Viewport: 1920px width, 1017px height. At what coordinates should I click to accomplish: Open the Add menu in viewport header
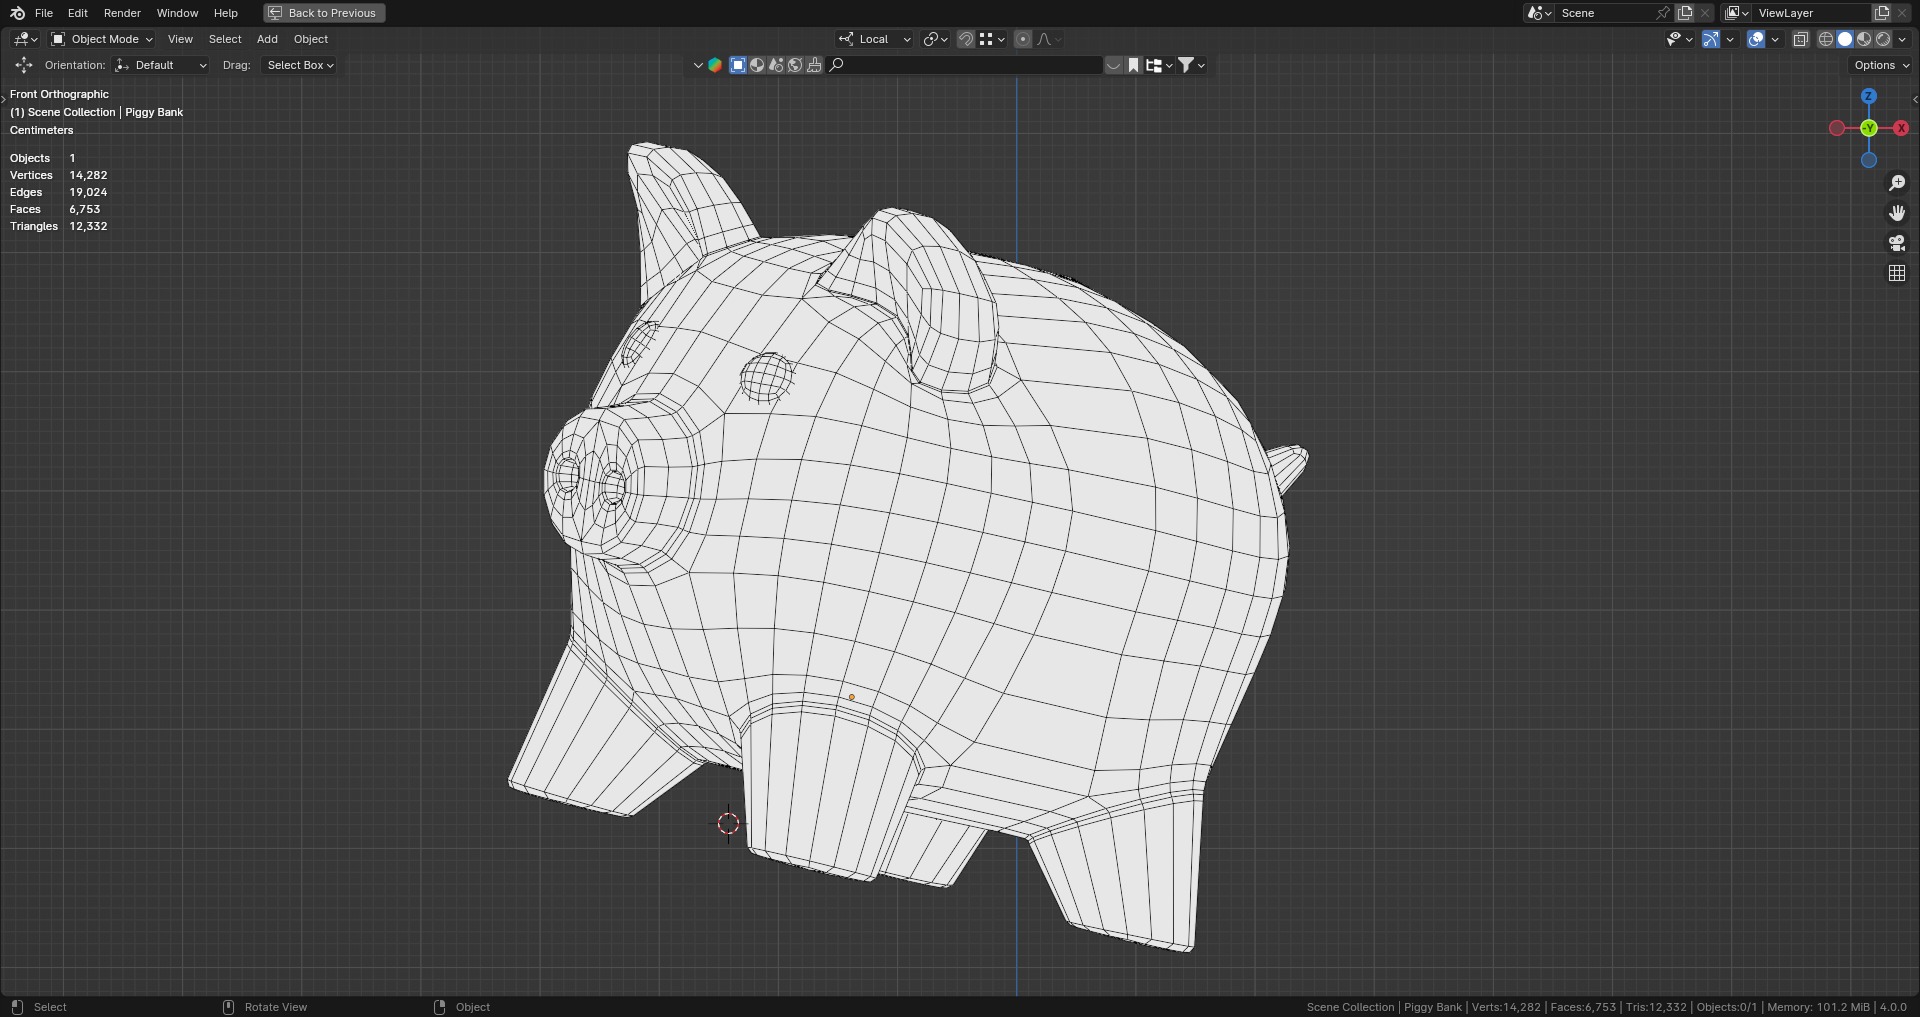(267, 39)
